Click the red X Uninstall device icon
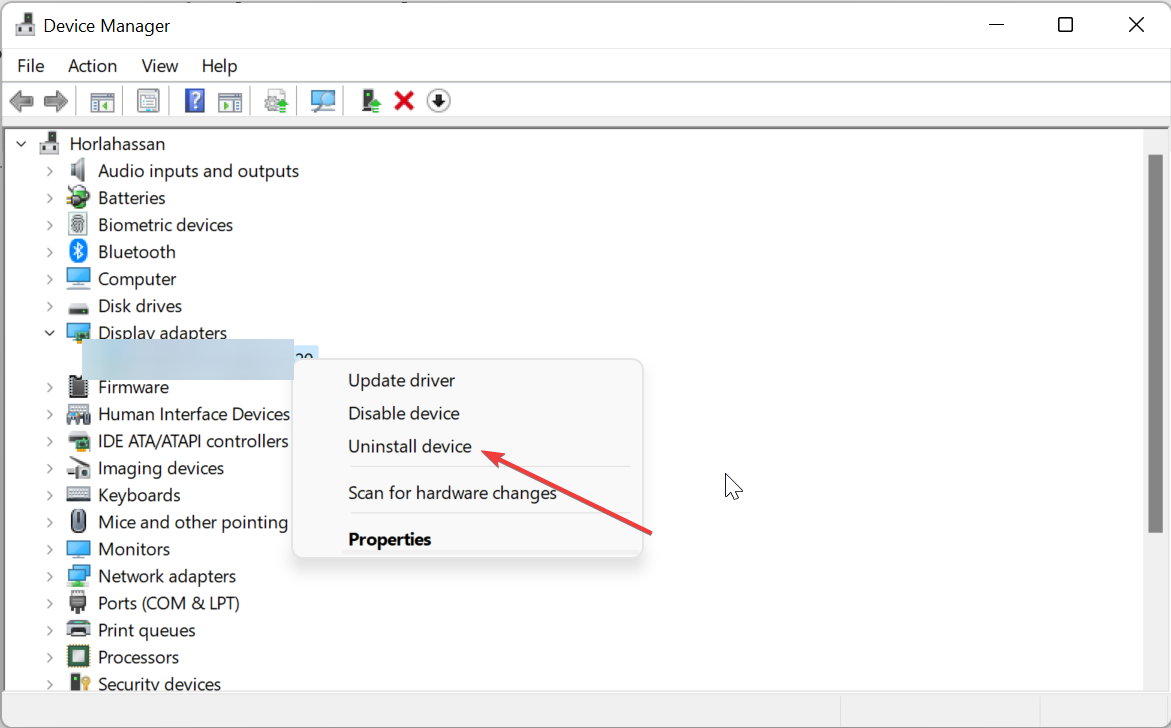 (404, 101)
